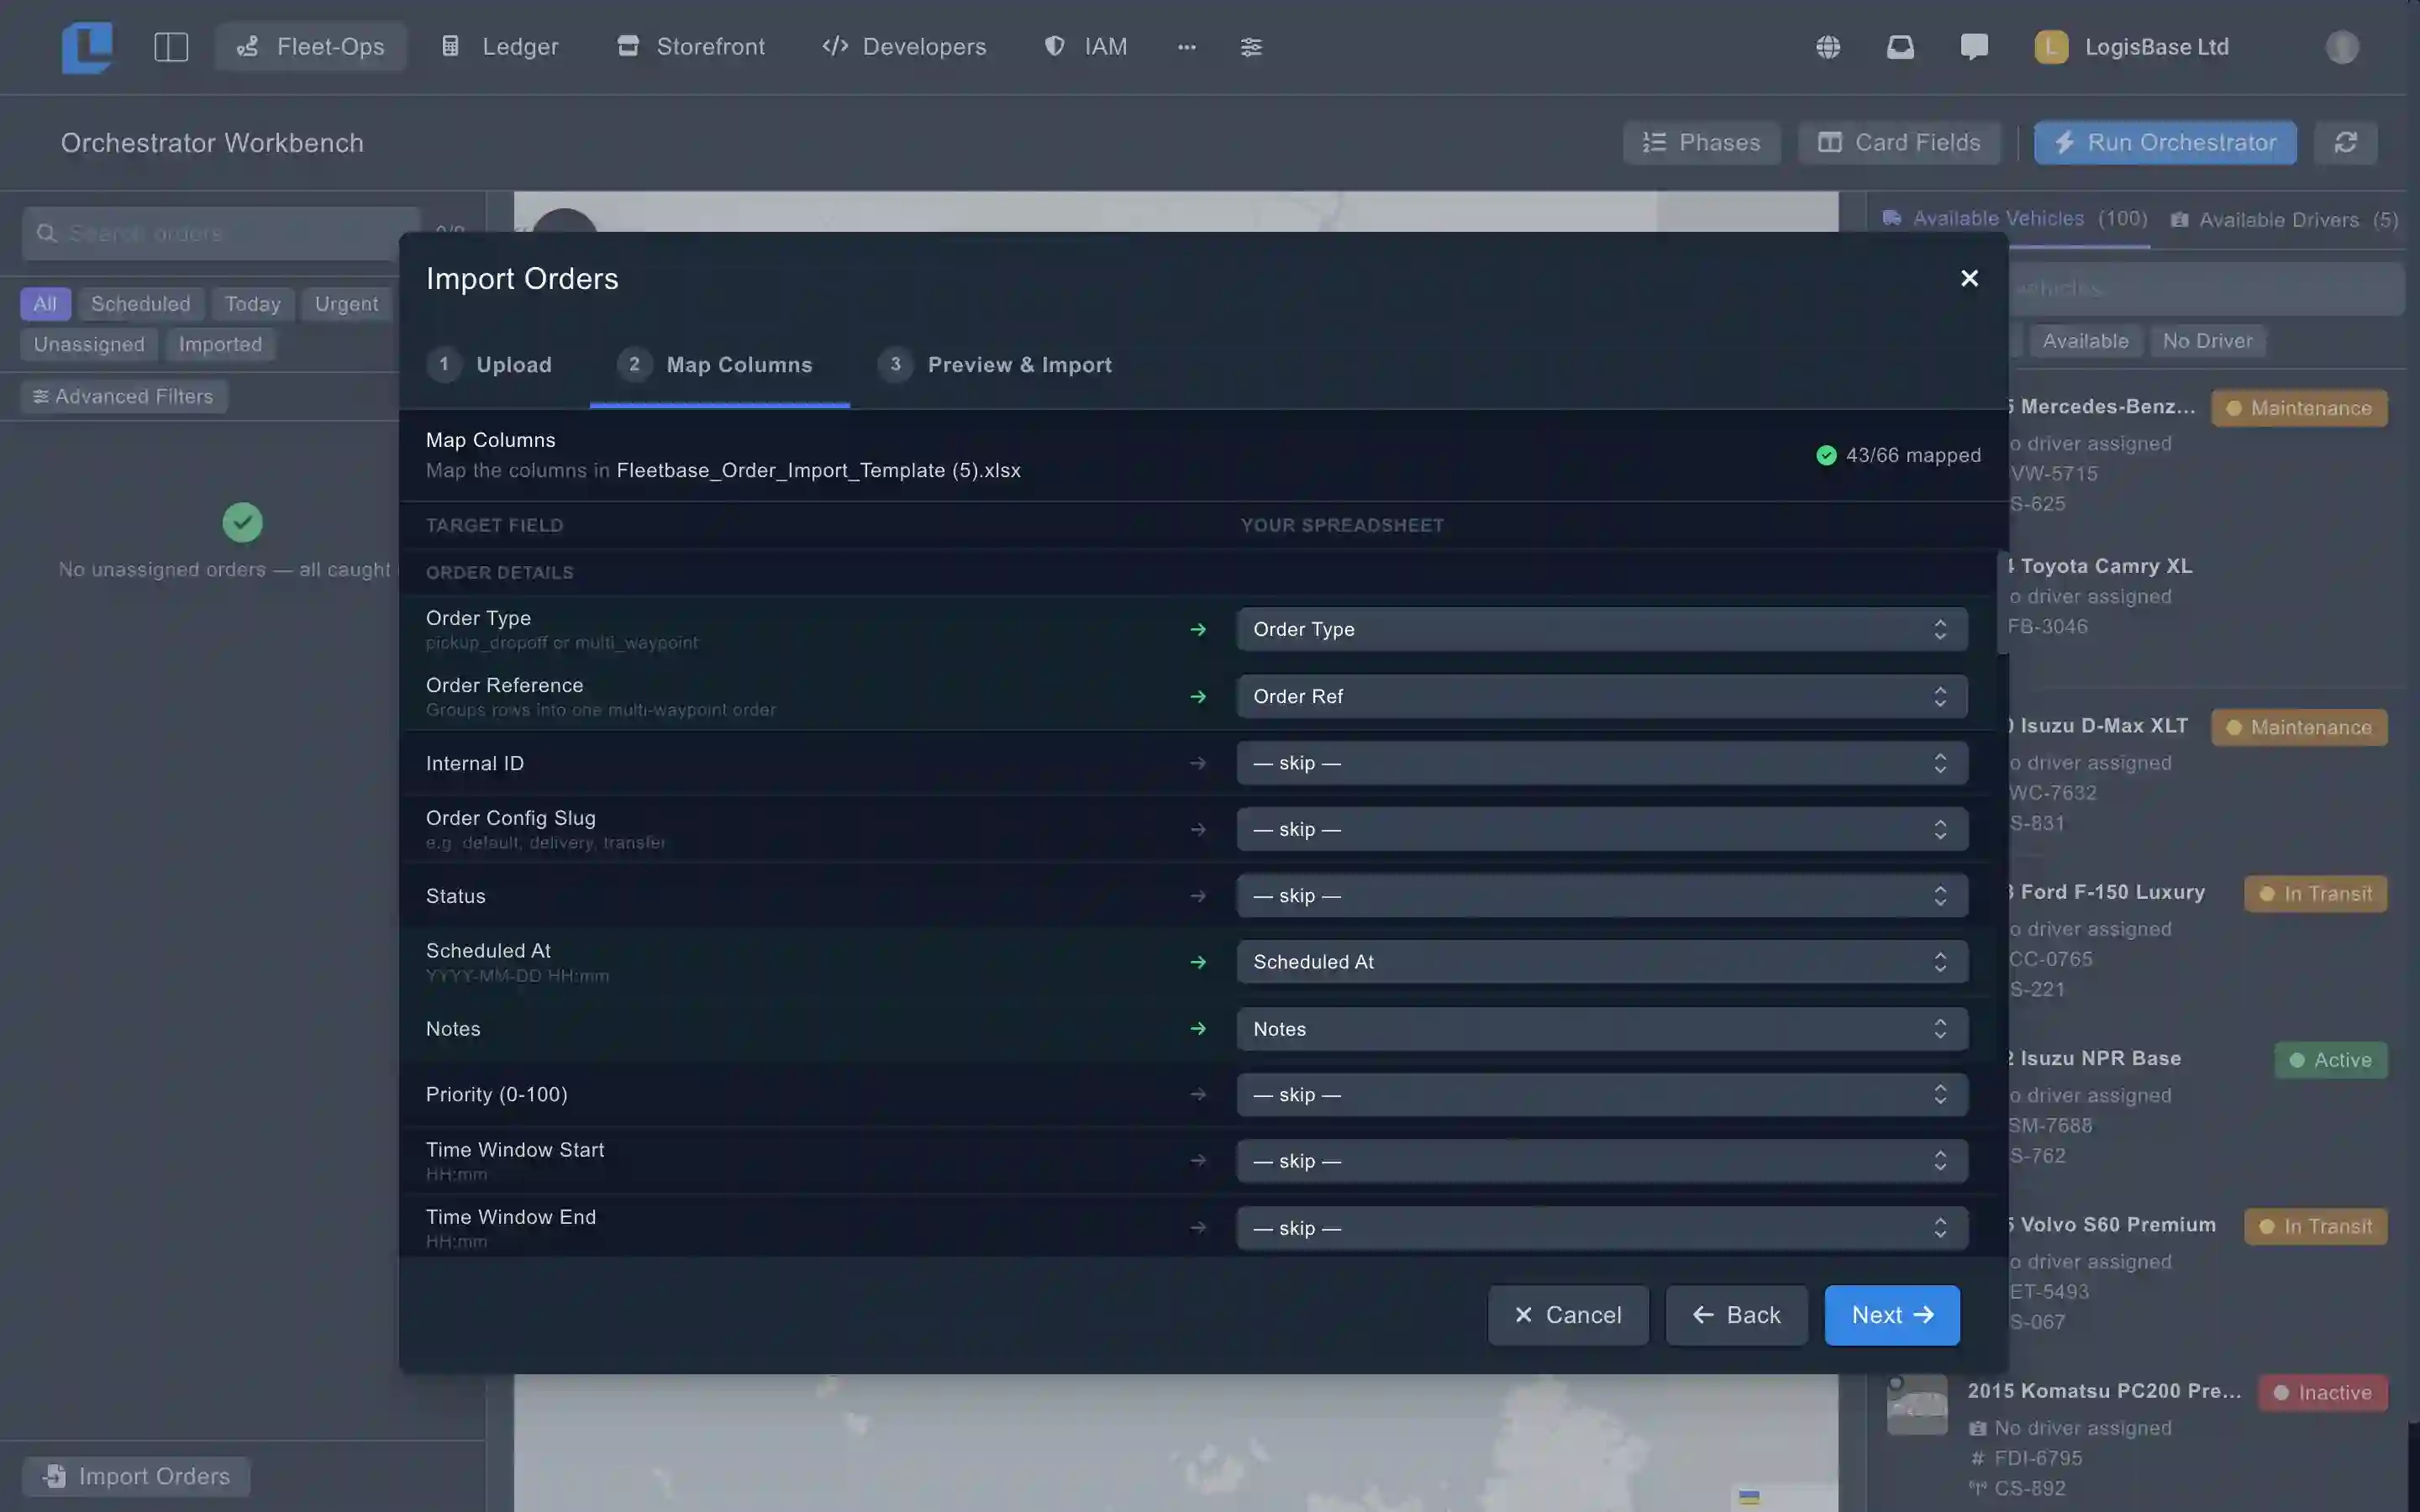Toggle the sidebar panel icon

(171, 47)
